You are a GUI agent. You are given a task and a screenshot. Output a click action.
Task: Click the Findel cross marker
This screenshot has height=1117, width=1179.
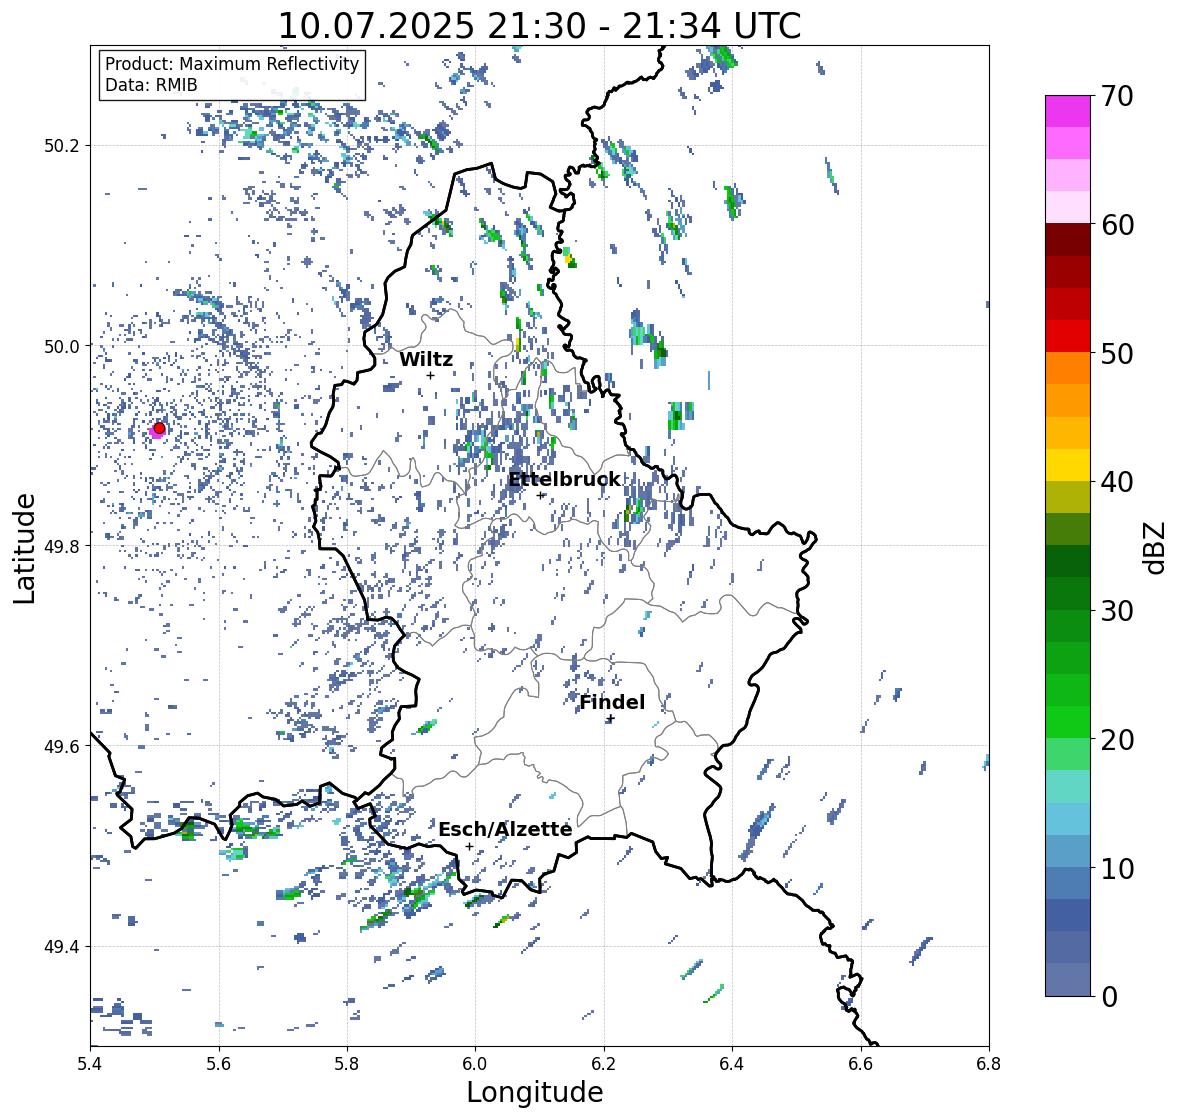pyautogui.click(x=611, y=719)
